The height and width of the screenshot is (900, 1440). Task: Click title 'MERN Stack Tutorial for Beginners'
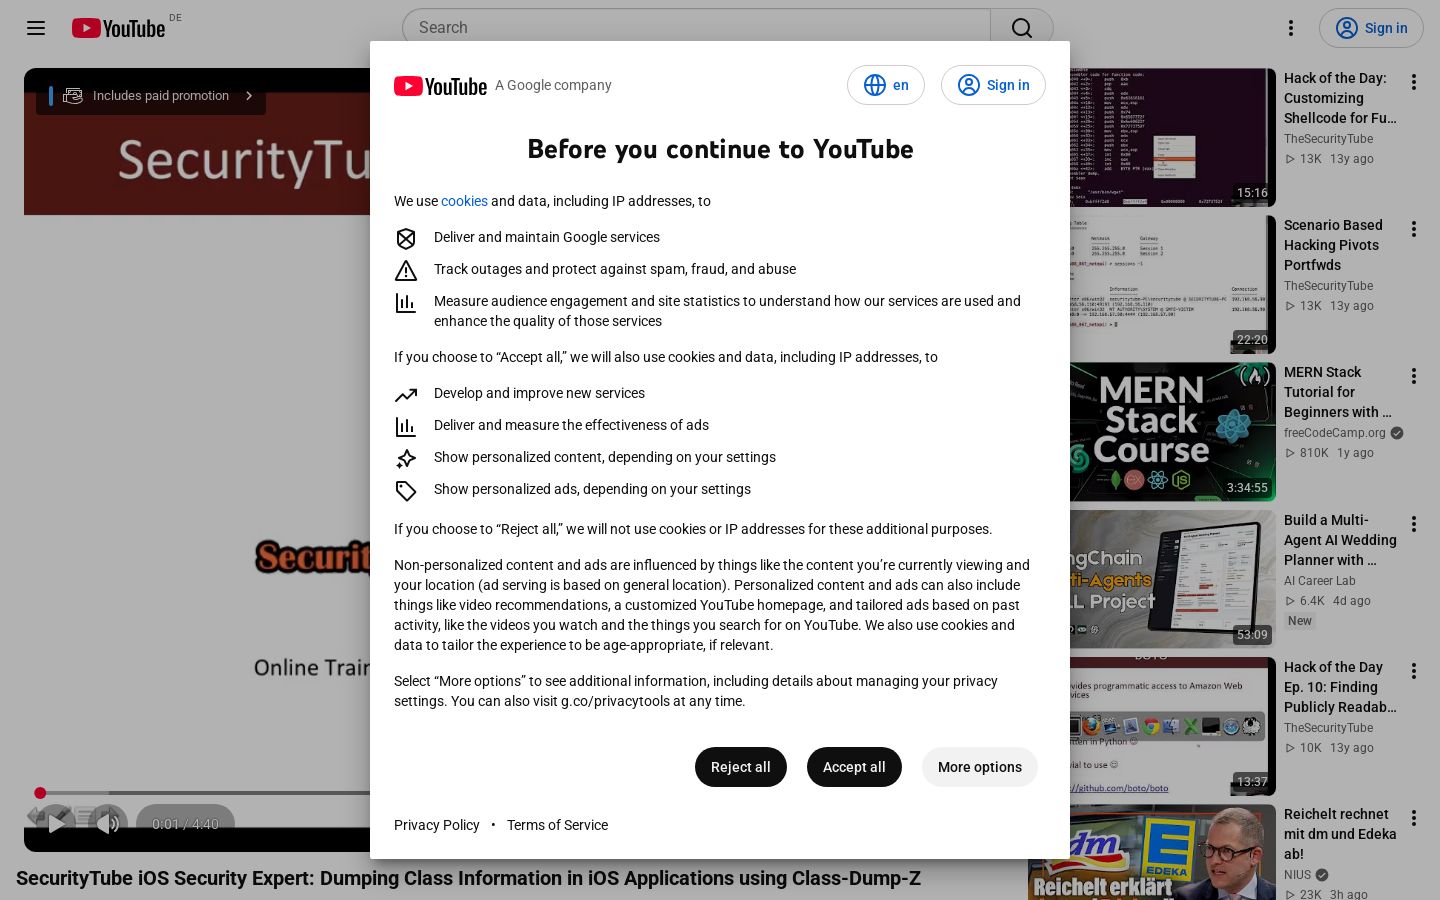click(x=1338, y=392)
